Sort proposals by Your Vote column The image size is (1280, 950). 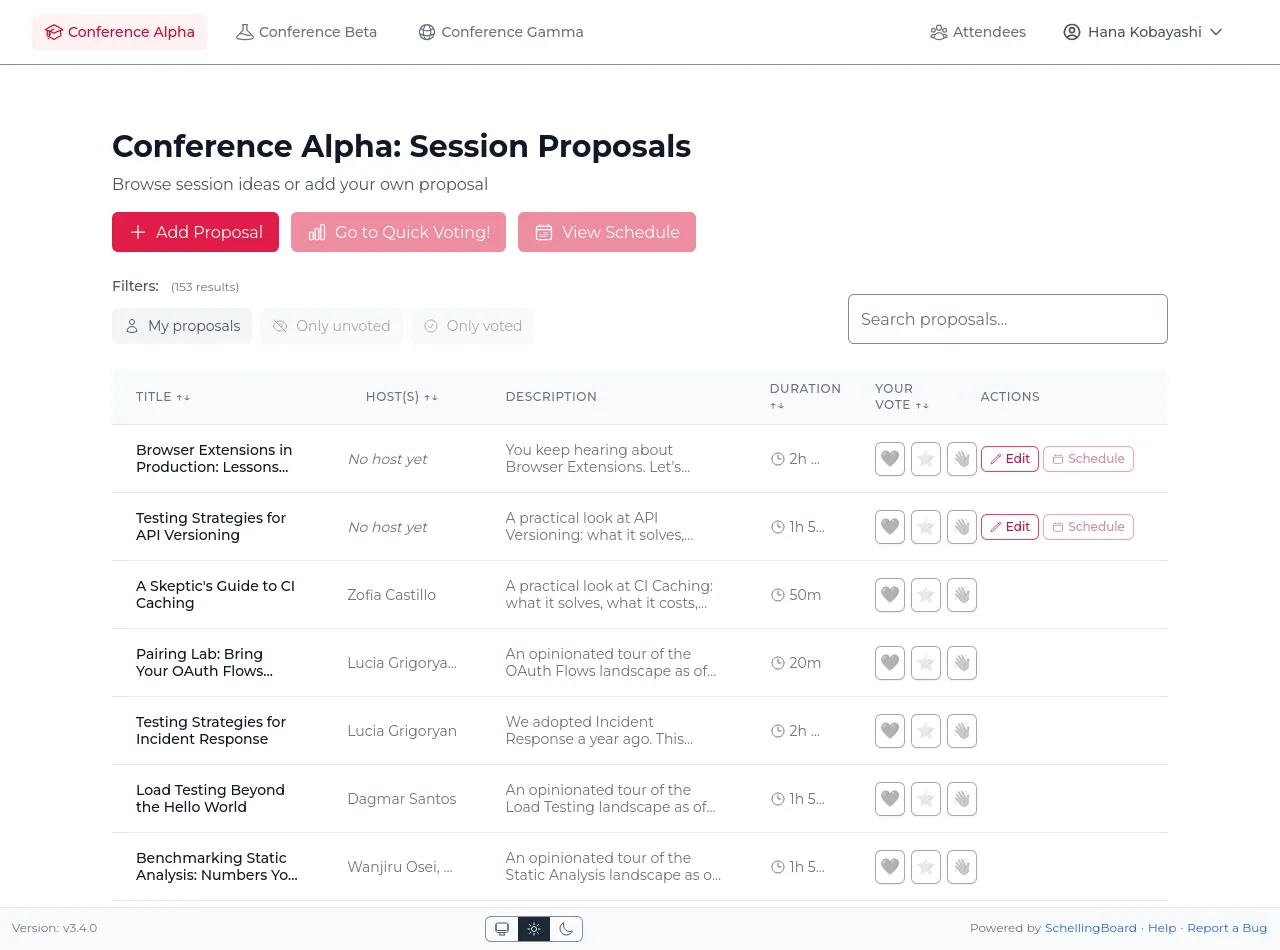pyautogui.click(x=902, y=397)
